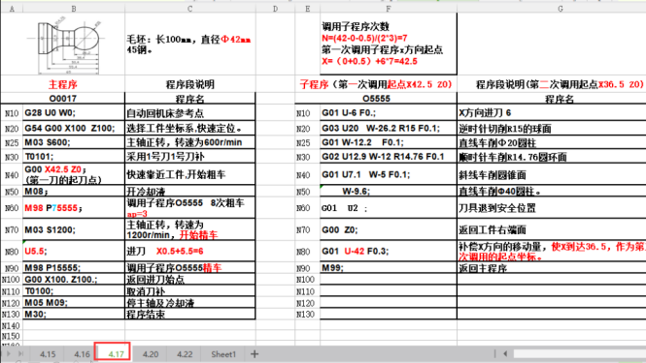Click the horizontal scrollbar left arrow

click(505, 354)
